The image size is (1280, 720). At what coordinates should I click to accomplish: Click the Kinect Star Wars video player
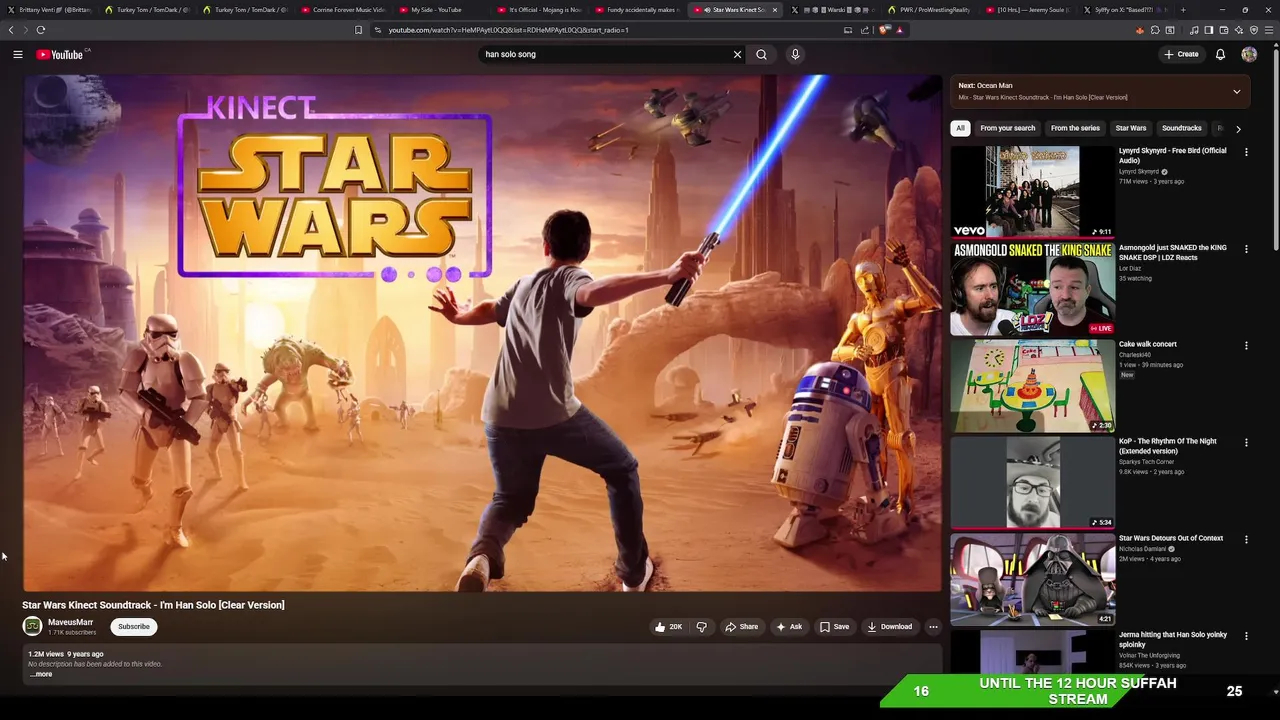(482, 333)
